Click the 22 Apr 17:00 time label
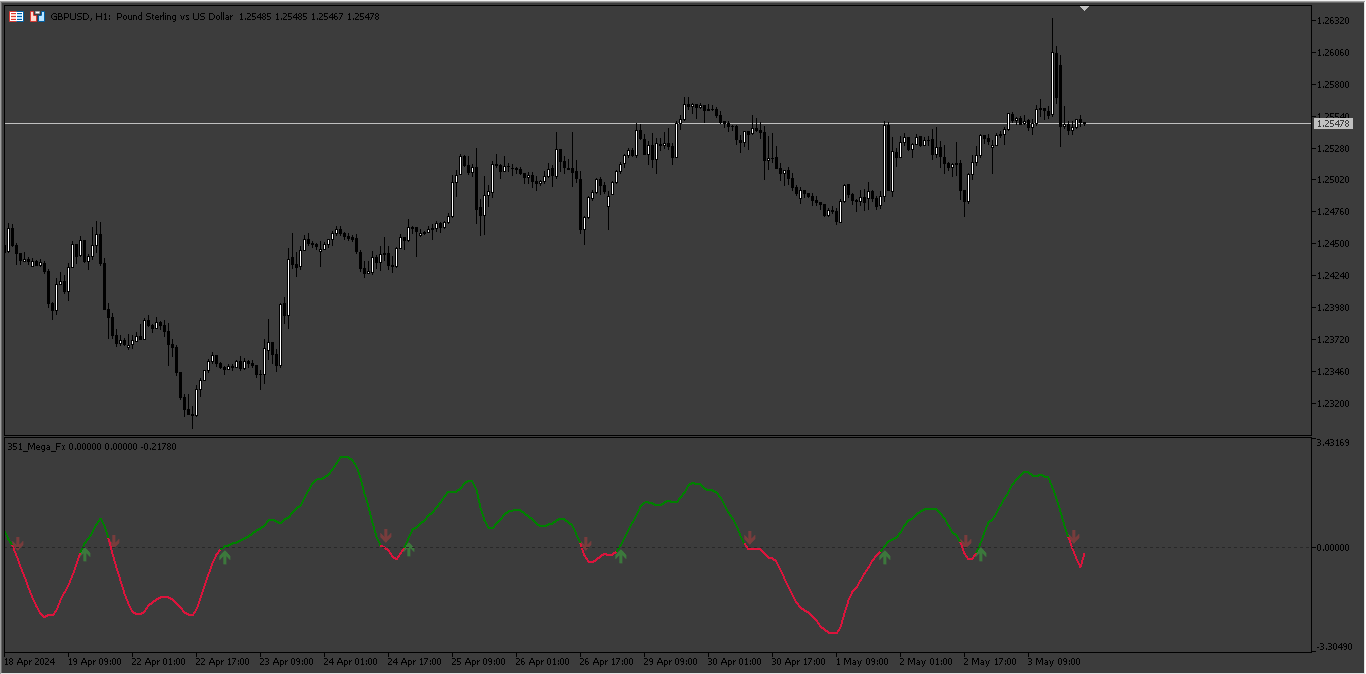The height and width of the screenshot is (674, 1366). [x=223, y=662]
